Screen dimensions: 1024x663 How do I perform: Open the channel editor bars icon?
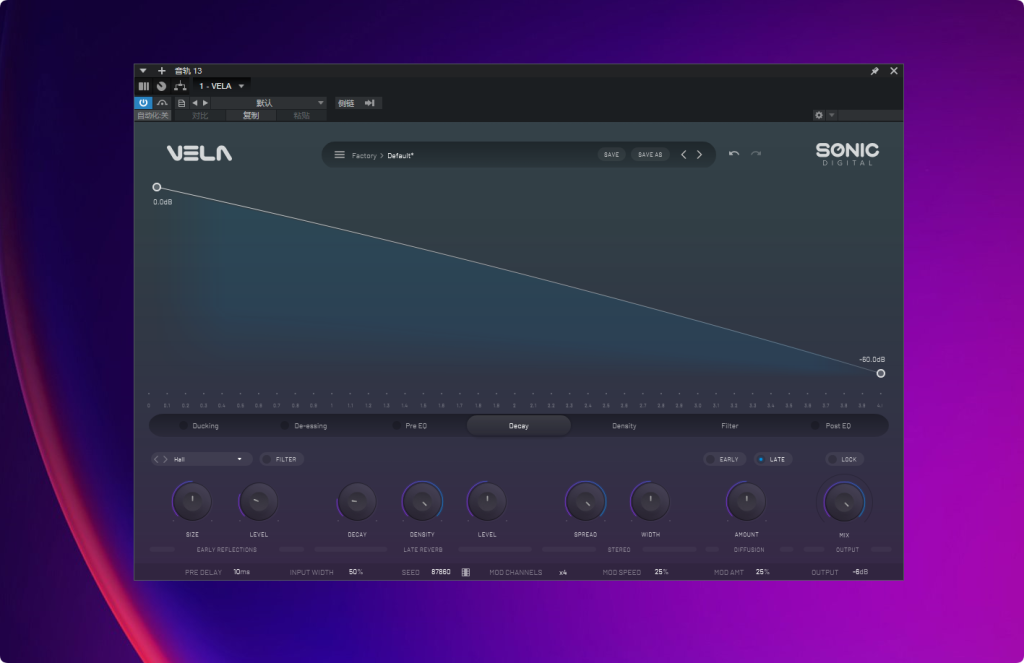[144, 86]
